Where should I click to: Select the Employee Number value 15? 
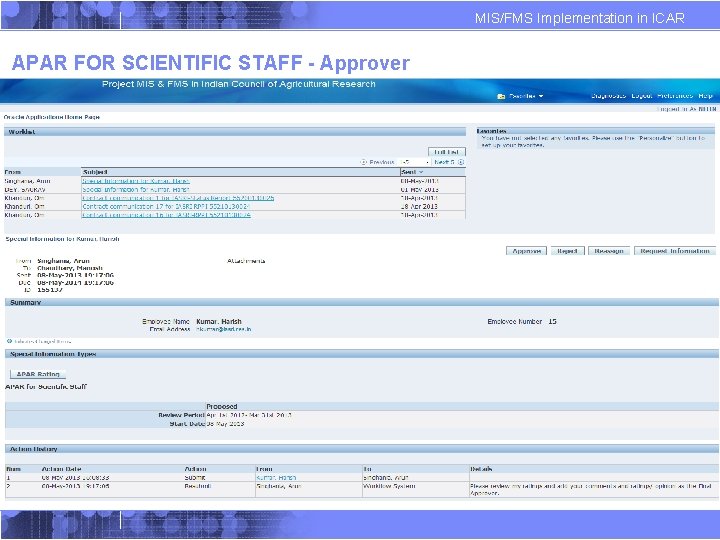point(552,321)
